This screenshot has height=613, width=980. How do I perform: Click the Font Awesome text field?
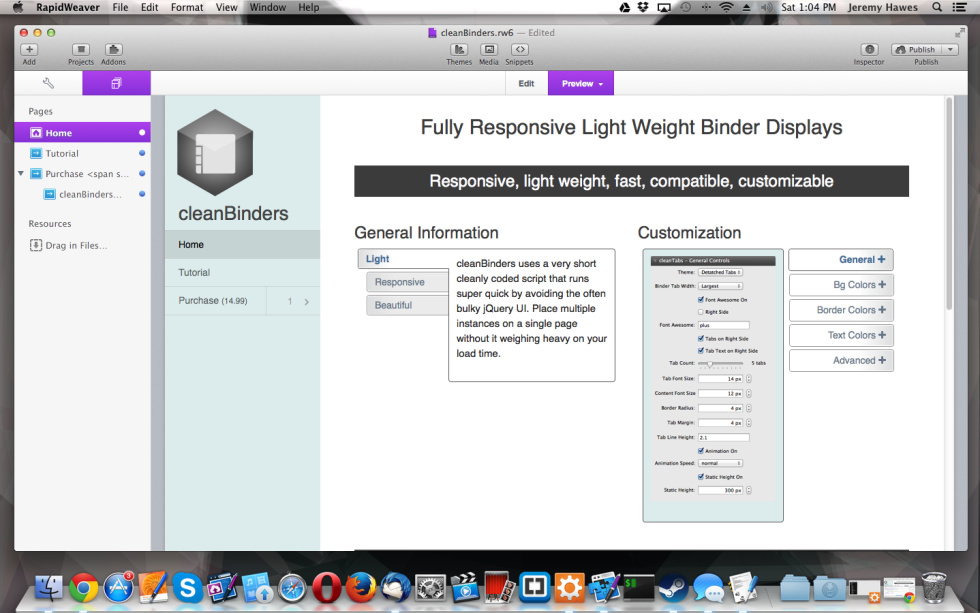click(x=723, y=325)
